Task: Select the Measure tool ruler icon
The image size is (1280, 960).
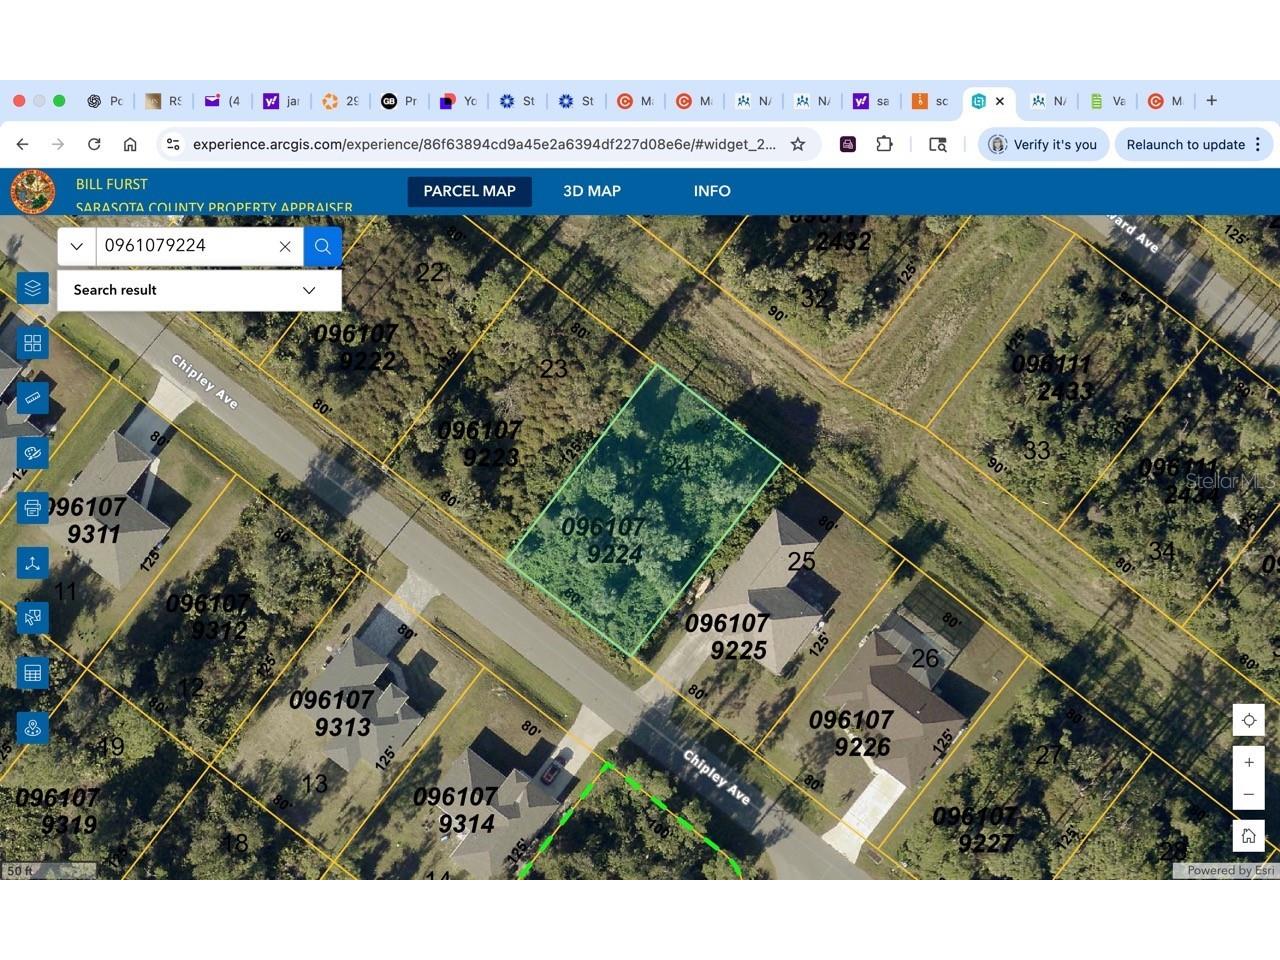Action: click(x=32, y=398)
